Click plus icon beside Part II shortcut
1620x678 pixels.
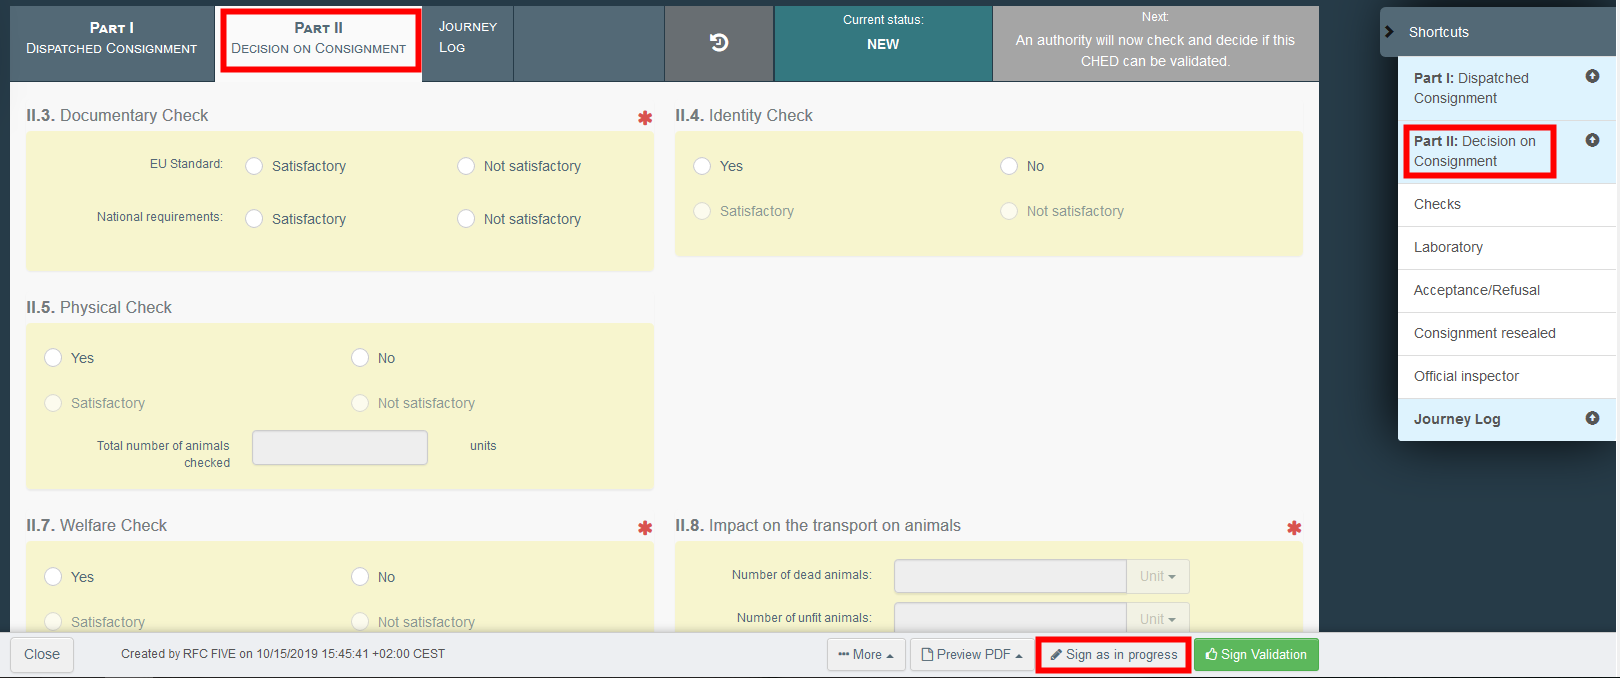(1592, 140)
